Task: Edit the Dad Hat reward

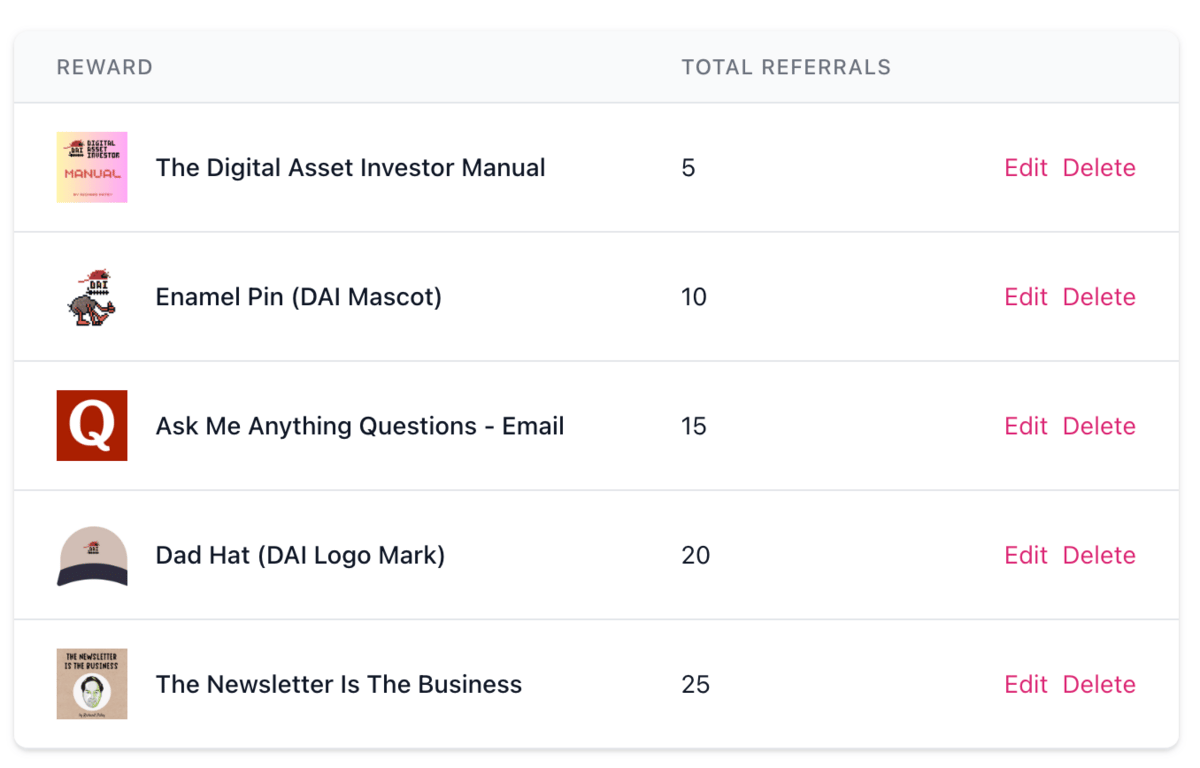Action: pos(1025,555)
